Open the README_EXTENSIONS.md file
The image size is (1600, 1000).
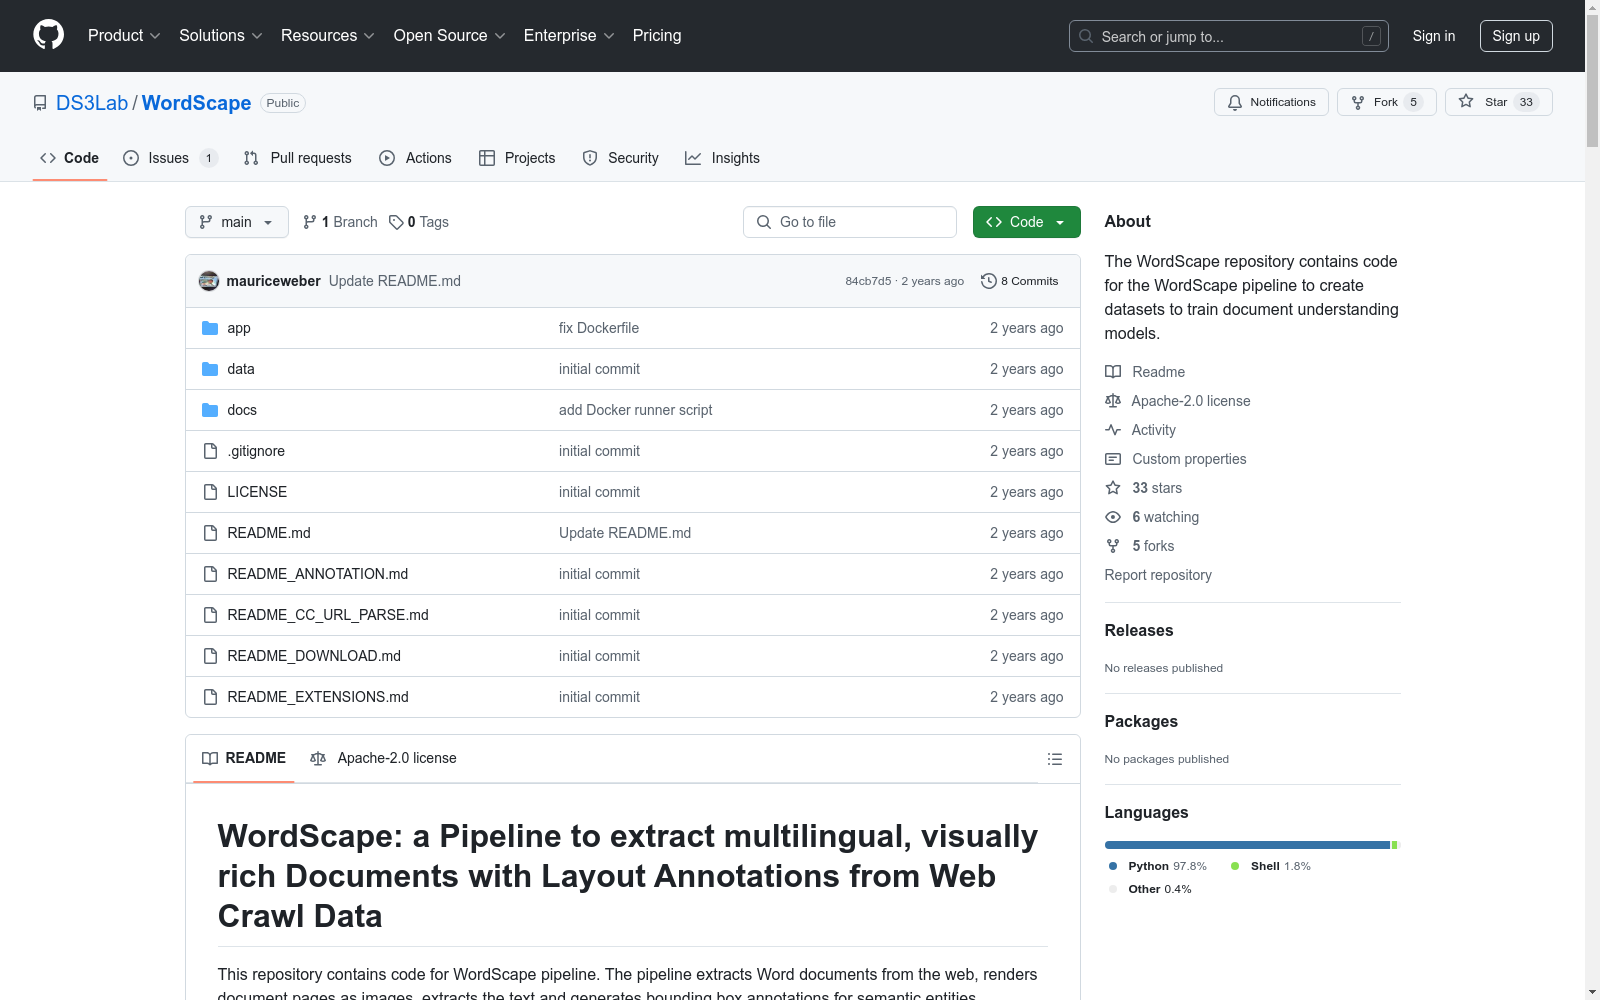coord(318,697)
